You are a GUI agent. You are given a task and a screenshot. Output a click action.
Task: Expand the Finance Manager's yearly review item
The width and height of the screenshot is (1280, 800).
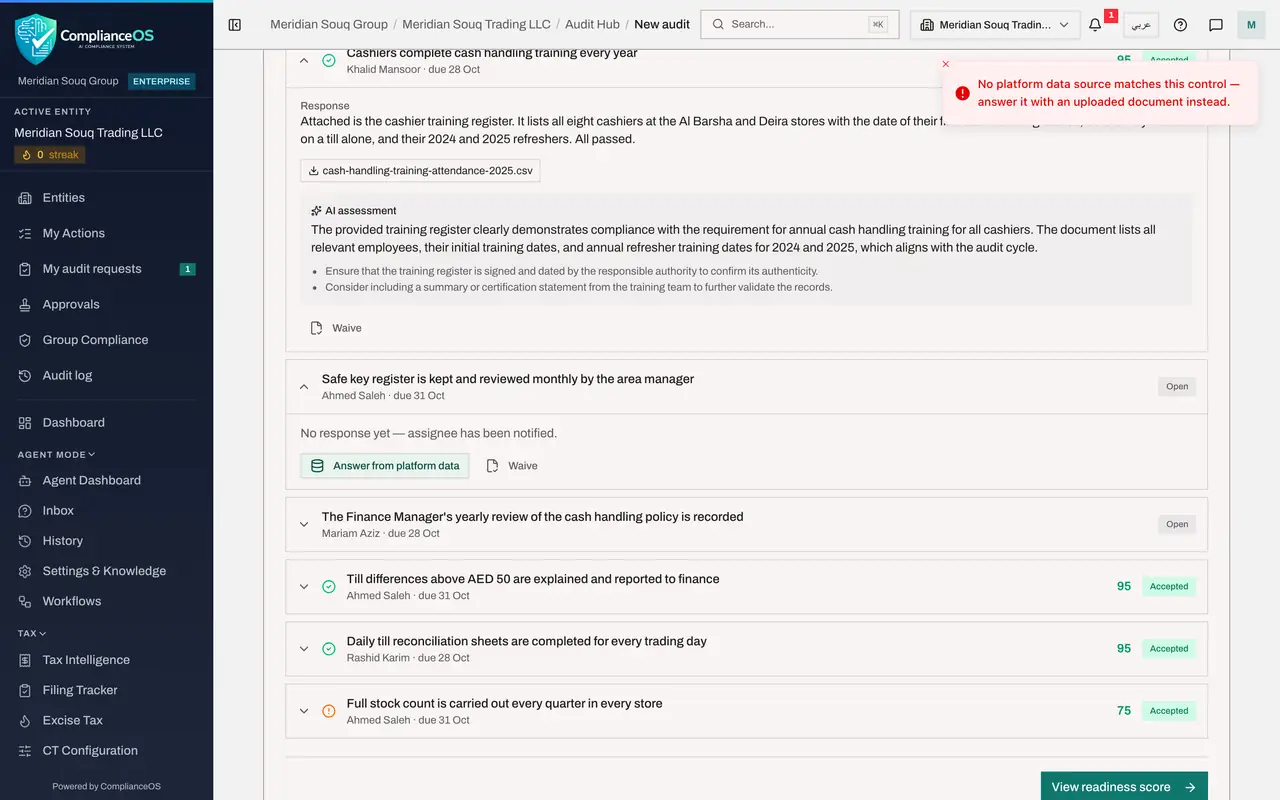[x=304, y=524]
